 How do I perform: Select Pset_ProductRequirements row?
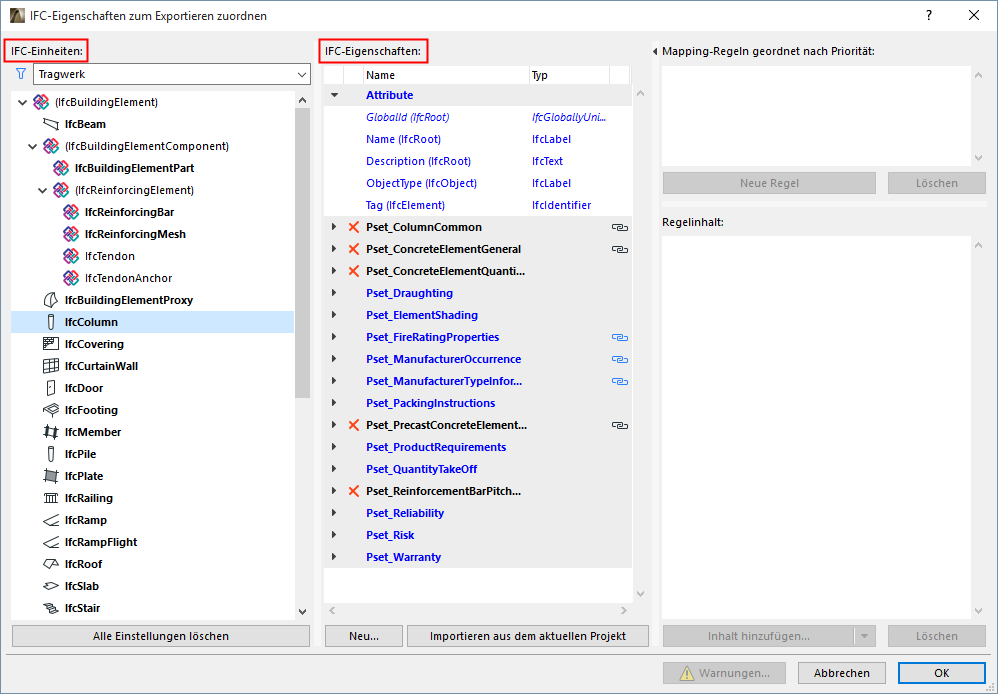click(477, 447)
